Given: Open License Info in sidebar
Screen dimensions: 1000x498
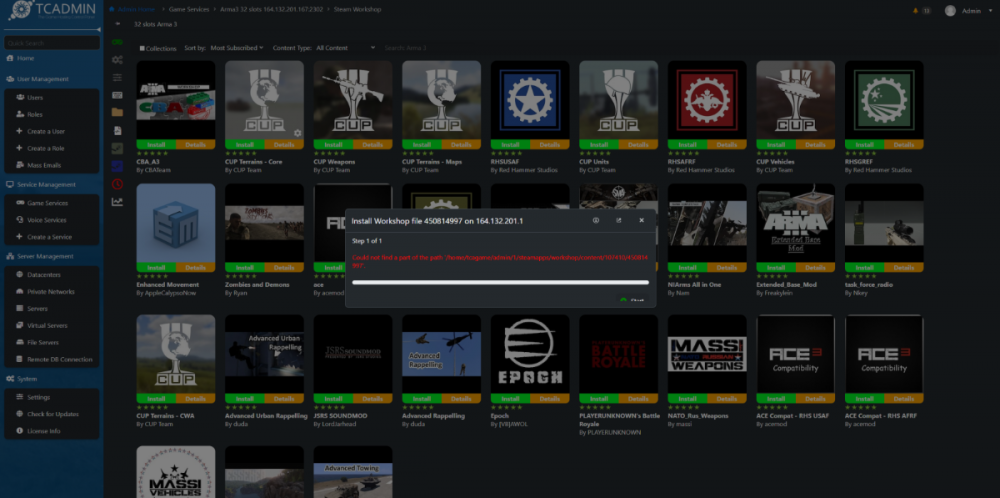Looking at the screenshot, I should pos(43,431).
